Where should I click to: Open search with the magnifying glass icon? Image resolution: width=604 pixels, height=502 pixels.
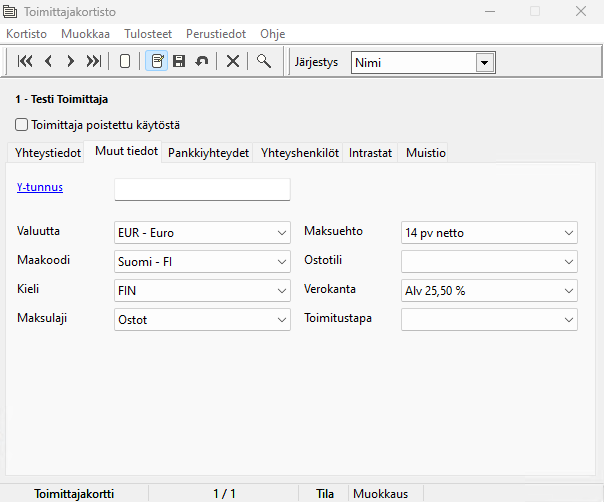click(x=264, y=61)
